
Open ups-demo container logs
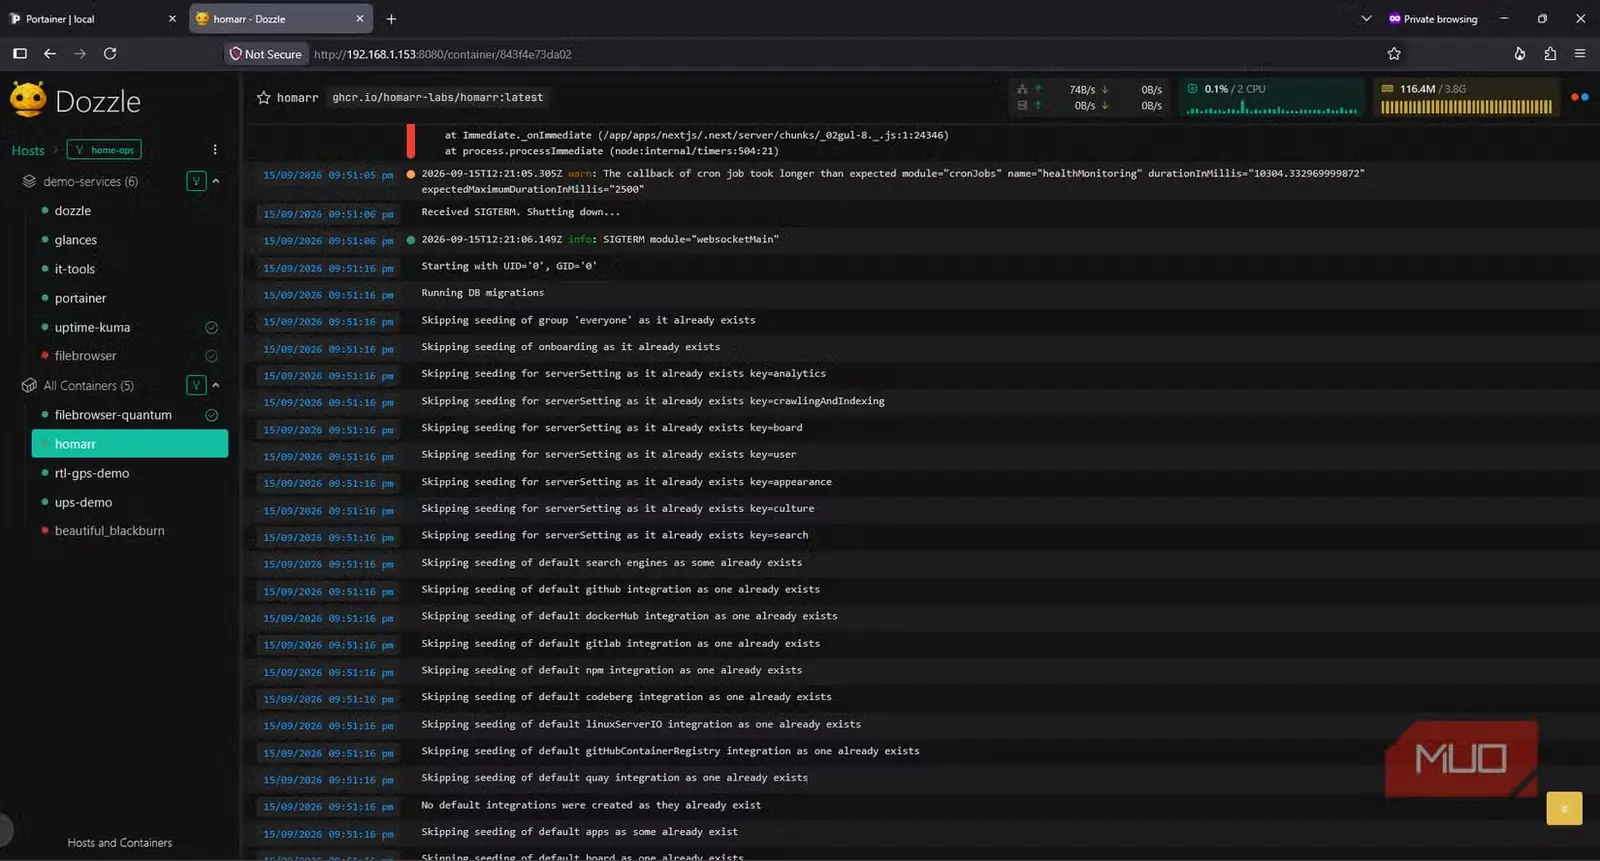point(83,502)
